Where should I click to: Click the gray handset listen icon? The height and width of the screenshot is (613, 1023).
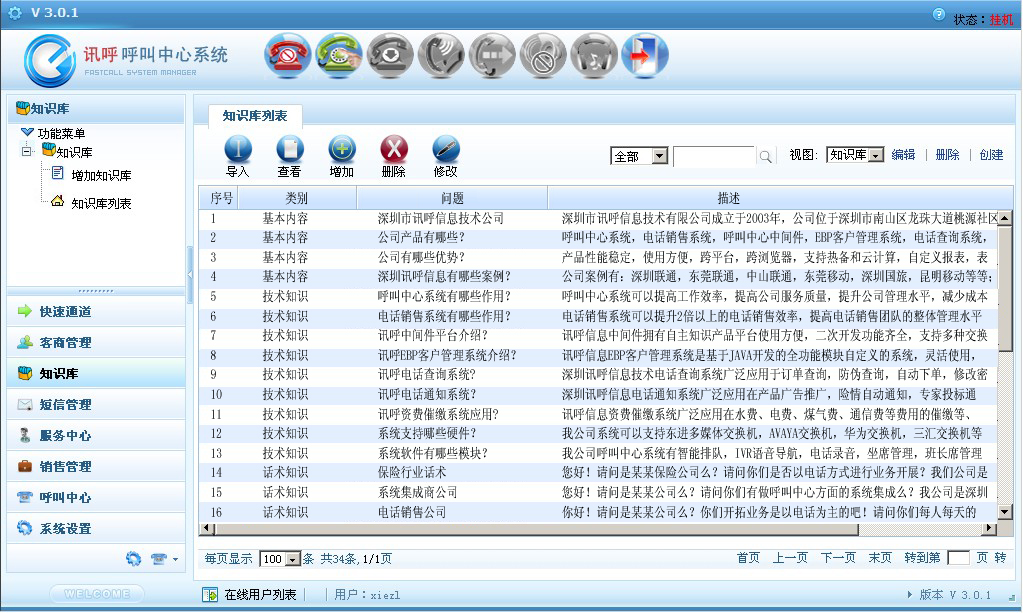440,56
